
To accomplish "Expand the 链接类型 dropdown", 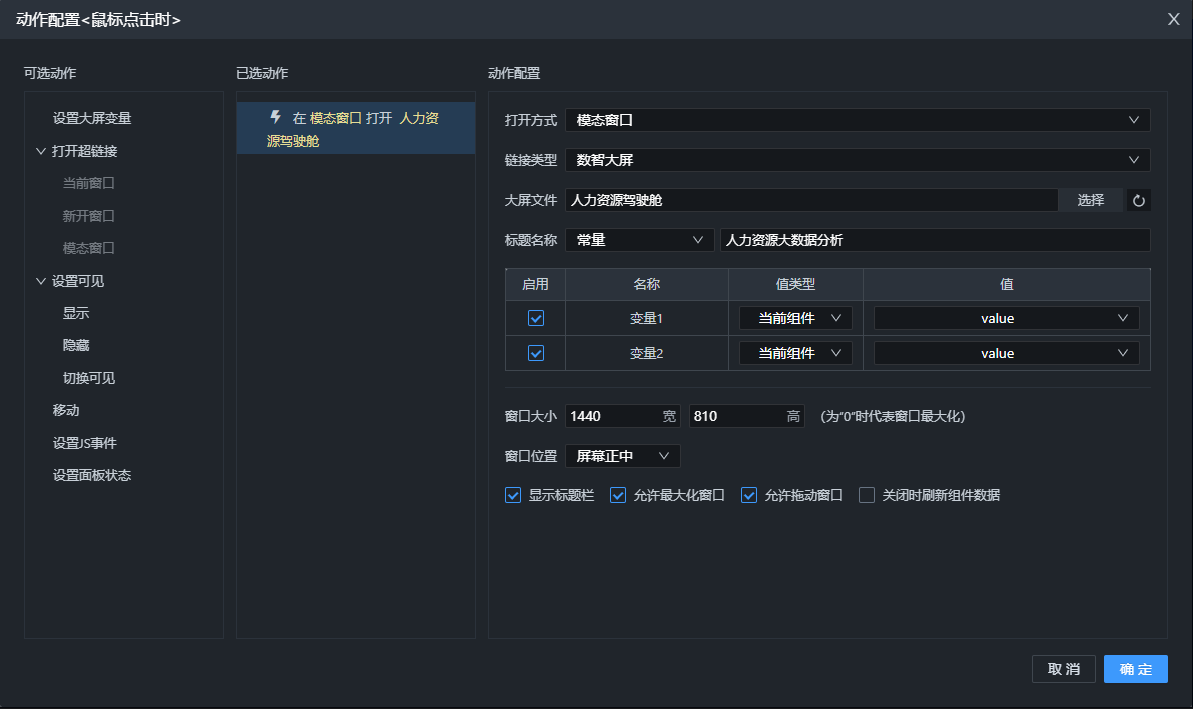I will click(857, 160).
